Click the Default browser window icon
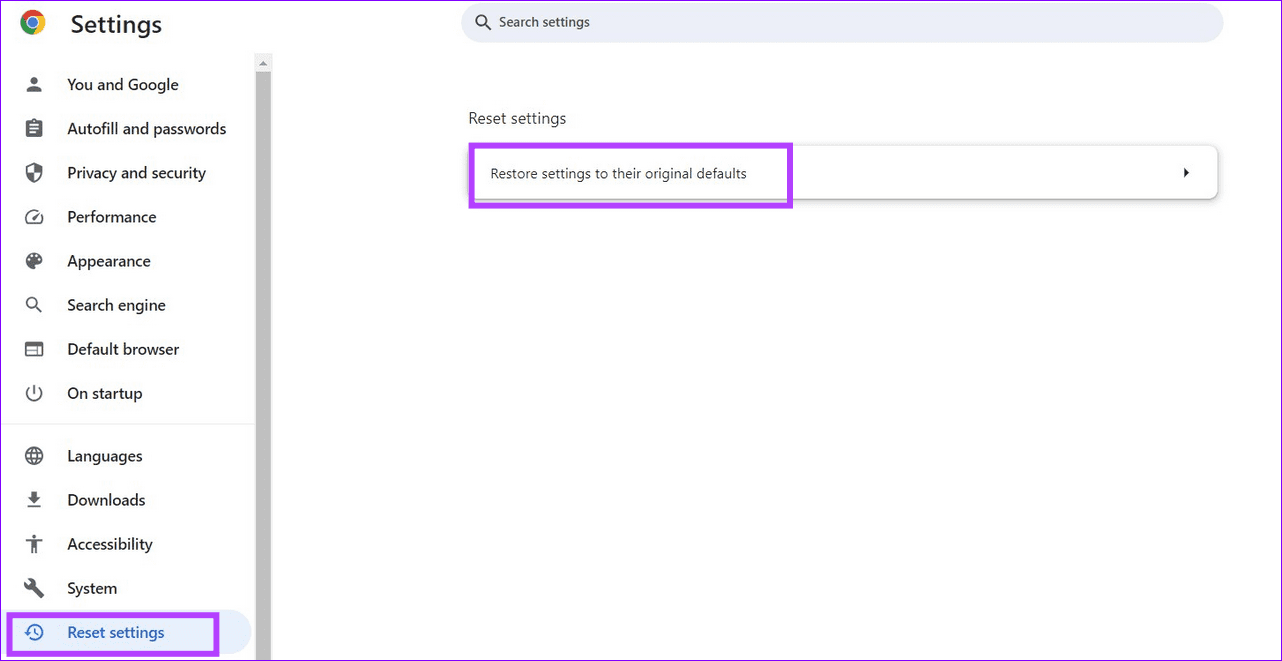The image size is (1282, 661). (x=34, y=349)
